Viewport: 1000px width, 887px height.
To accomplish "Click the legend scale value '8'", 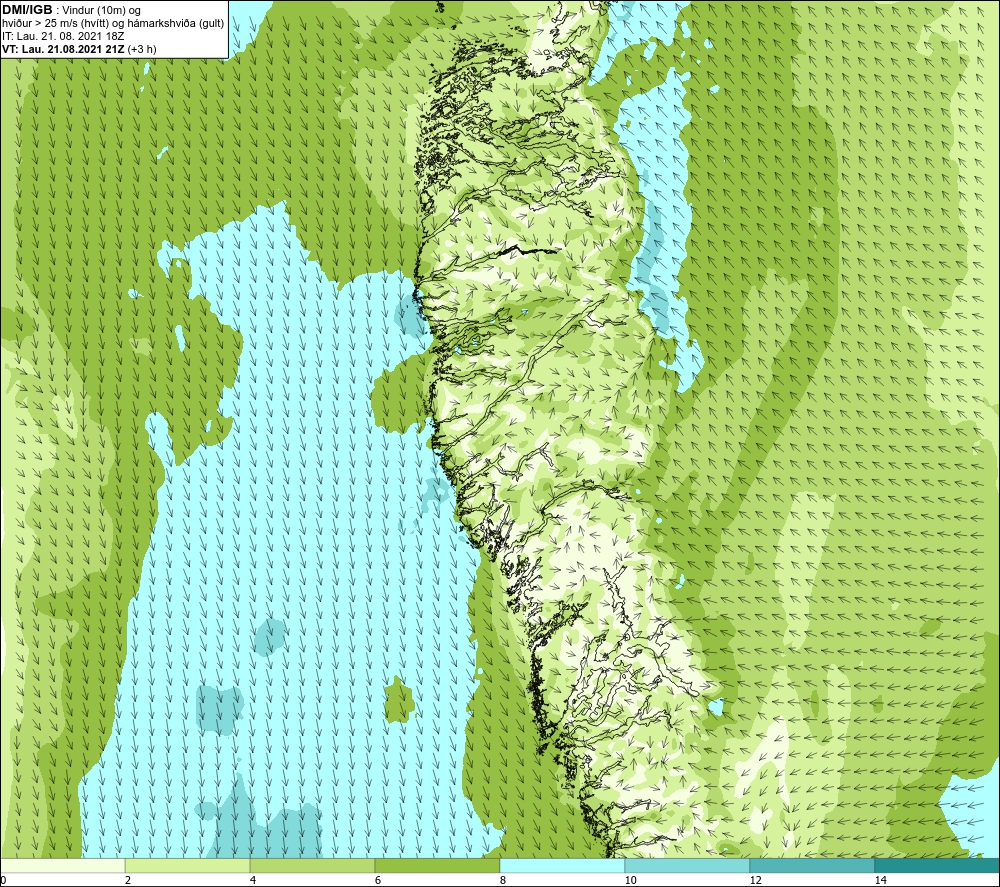I will coord(503,881).
